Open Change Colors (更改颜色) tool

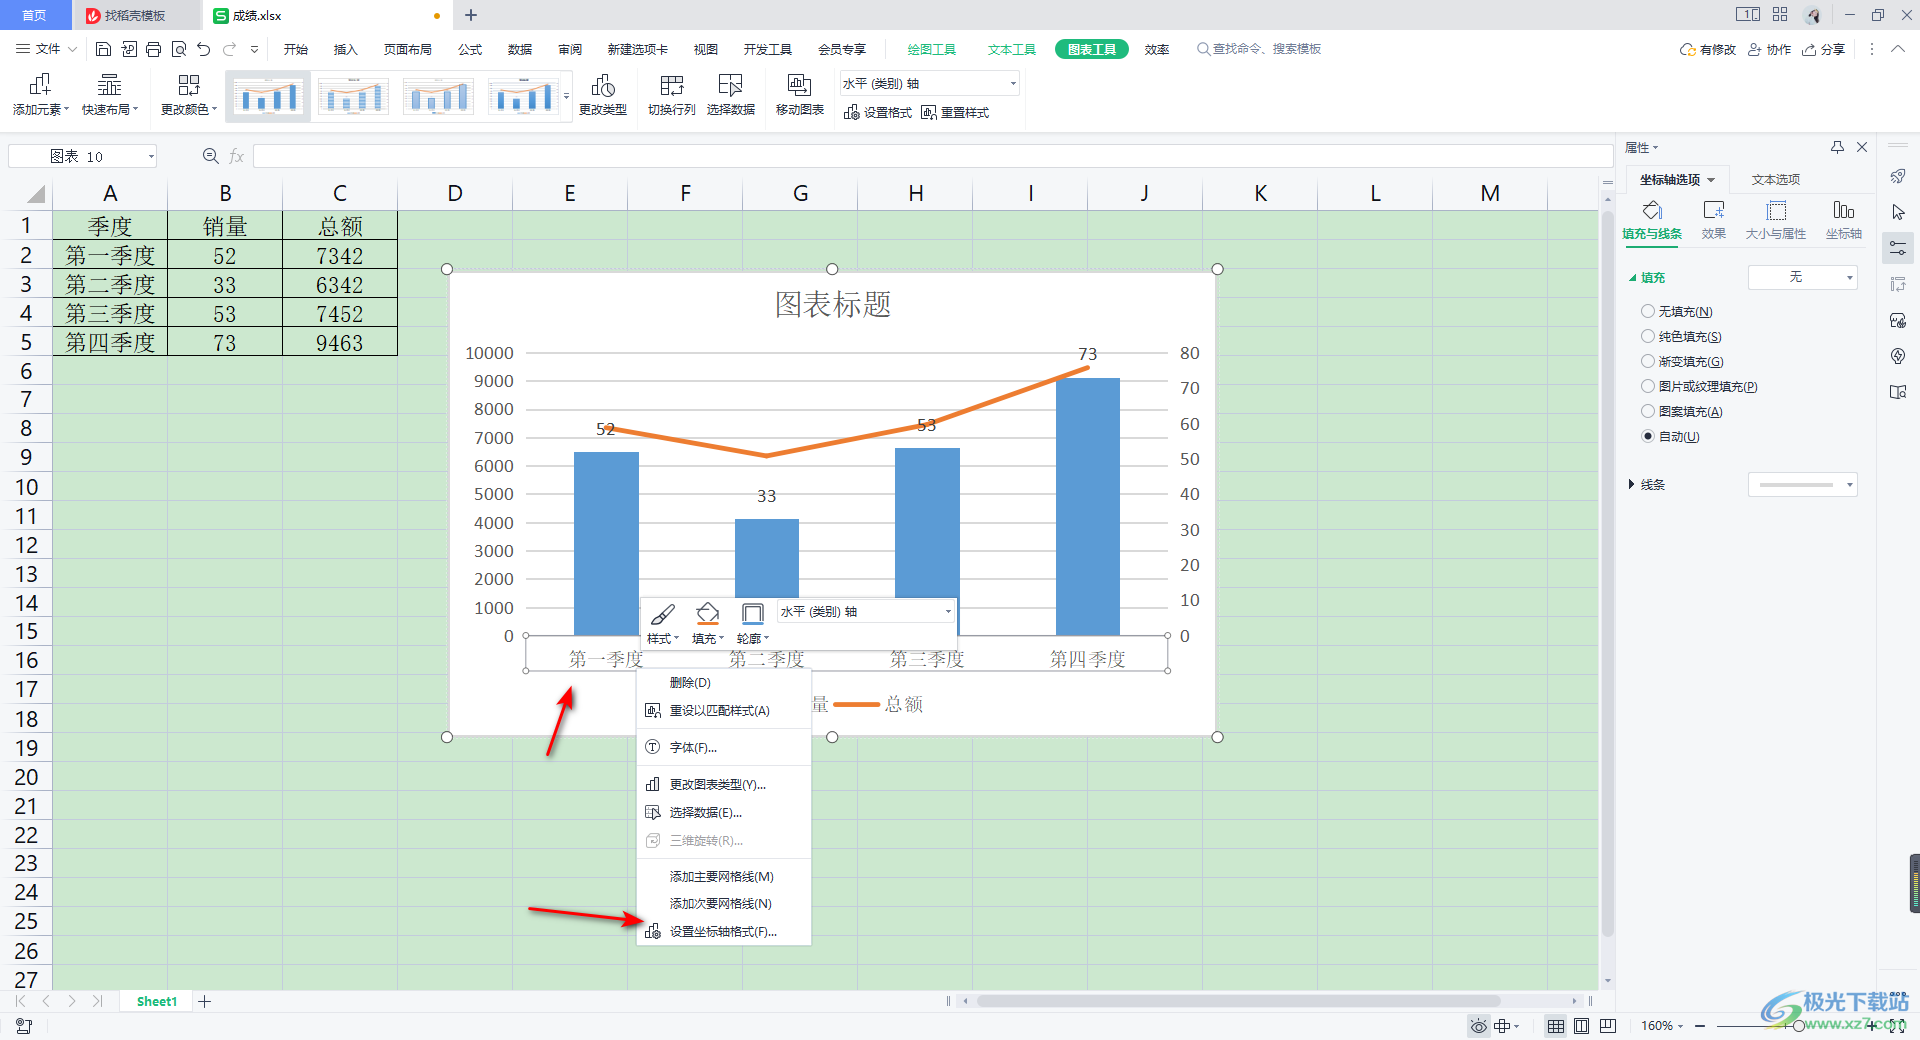tap(189, 95)
